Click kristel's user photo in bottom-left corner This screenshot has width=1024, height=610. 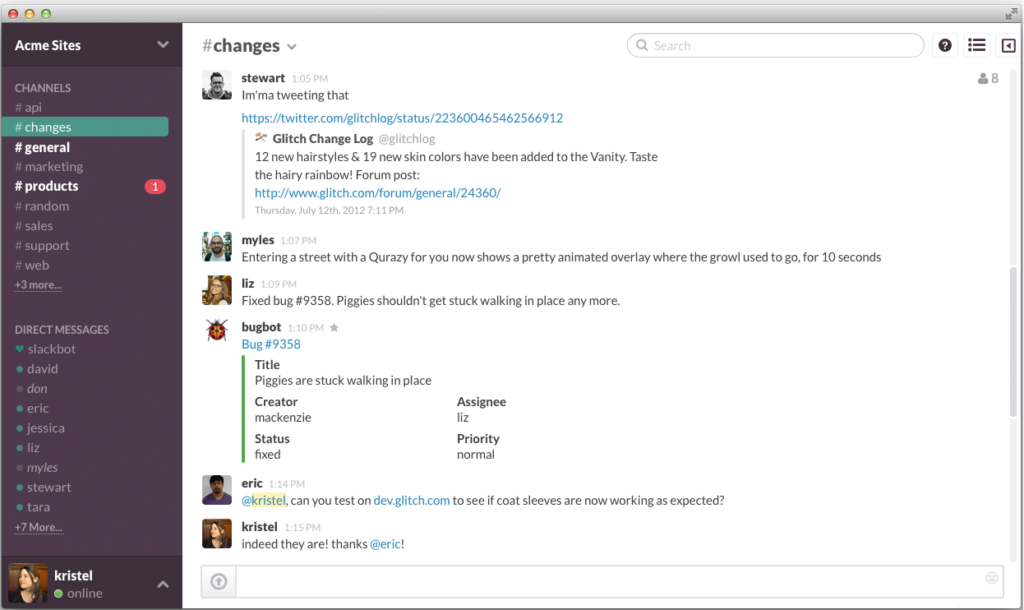pyautogui.click(x=28, y=583)
